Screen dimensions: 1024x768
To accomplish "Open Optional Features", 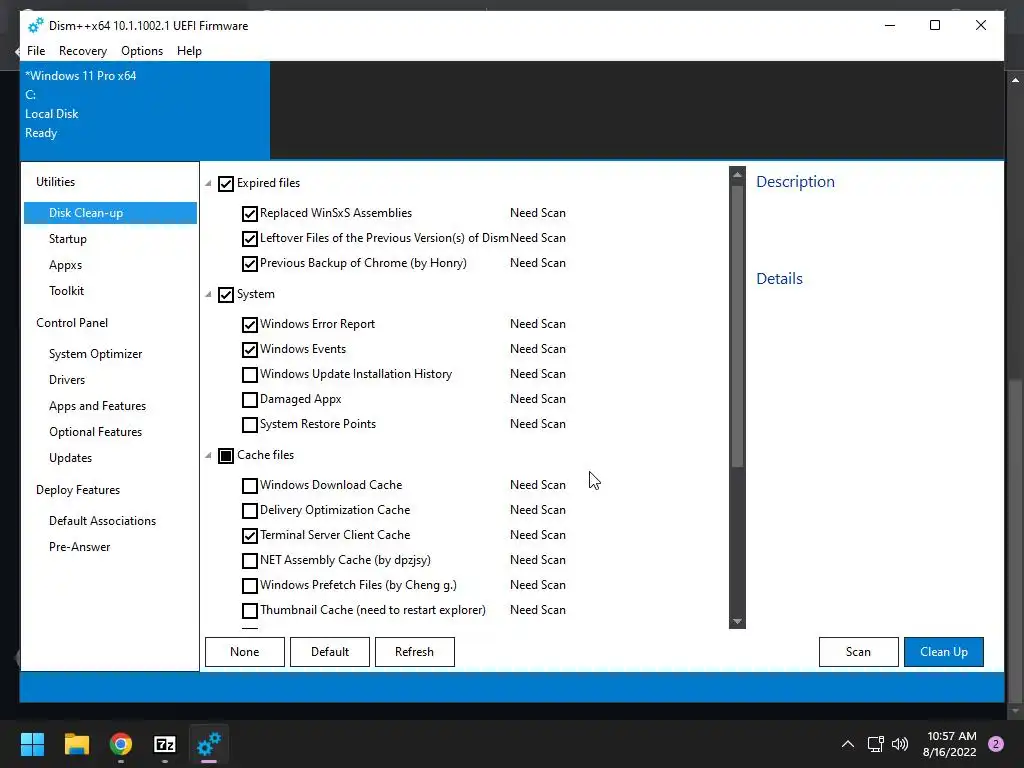I will pyautogui.click(x=95, y=432).
